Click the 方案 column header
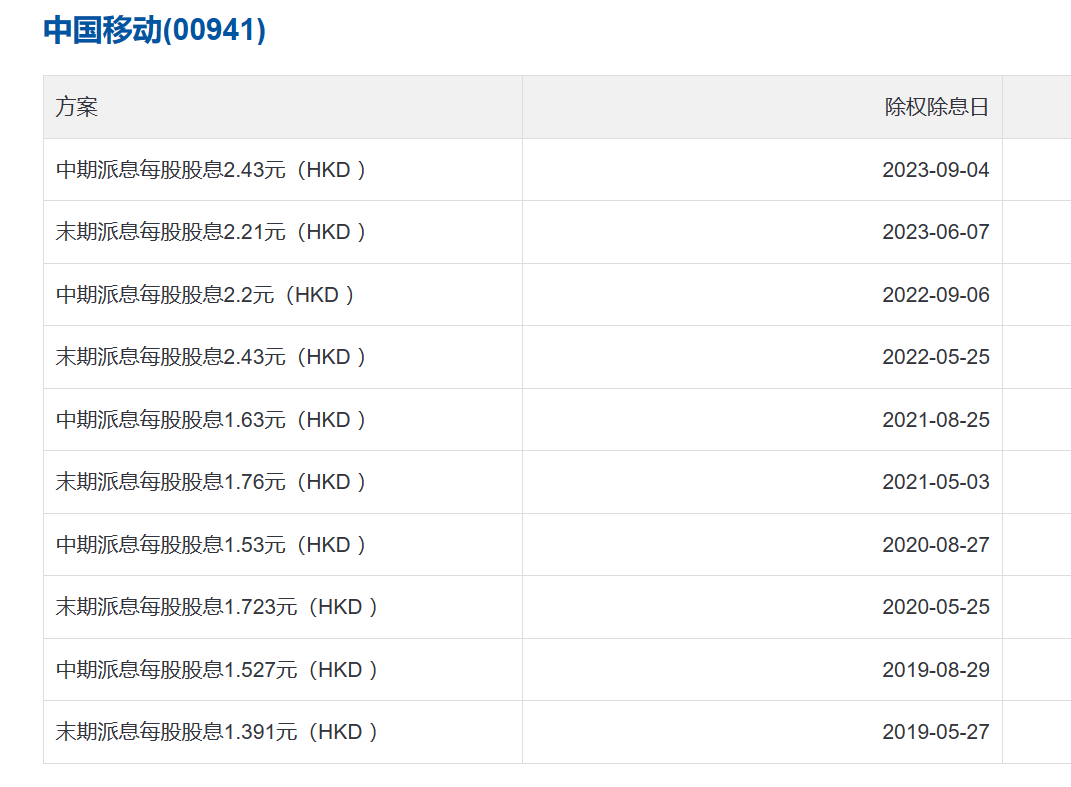The image size is (1071, 787). pos(76,107)
